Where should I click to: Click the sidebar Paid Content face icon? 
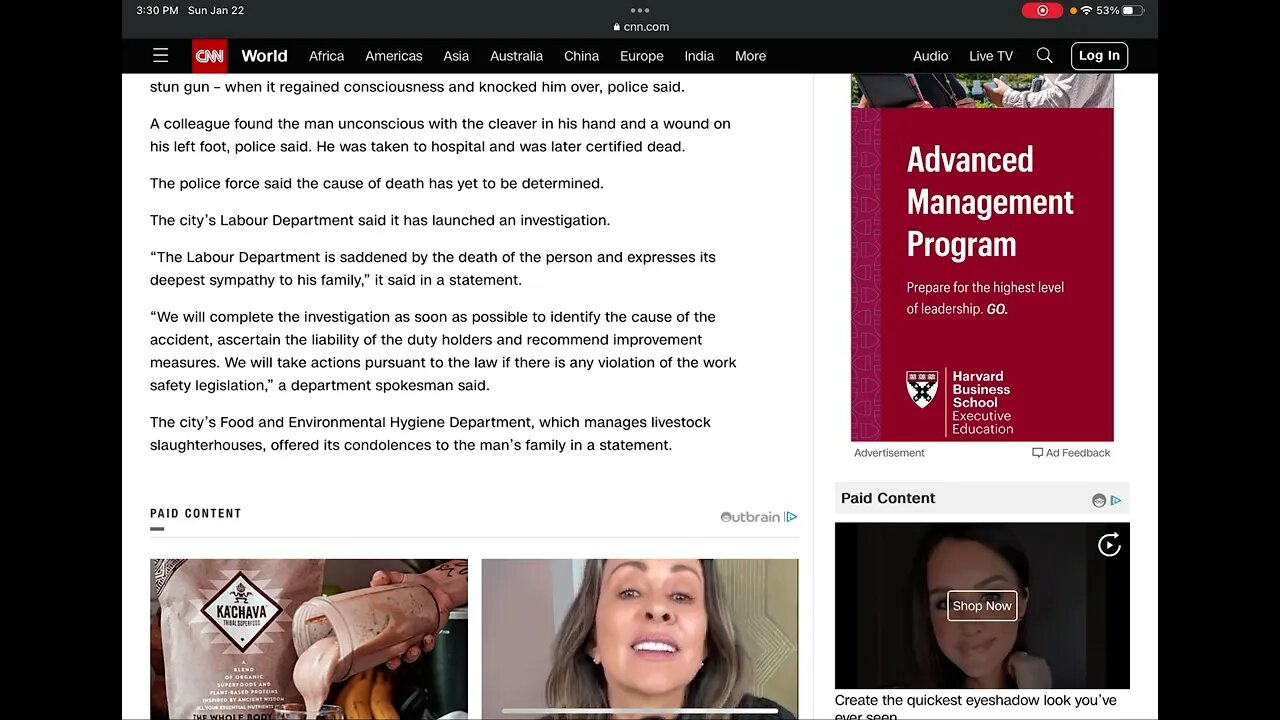click(1099, 500)
